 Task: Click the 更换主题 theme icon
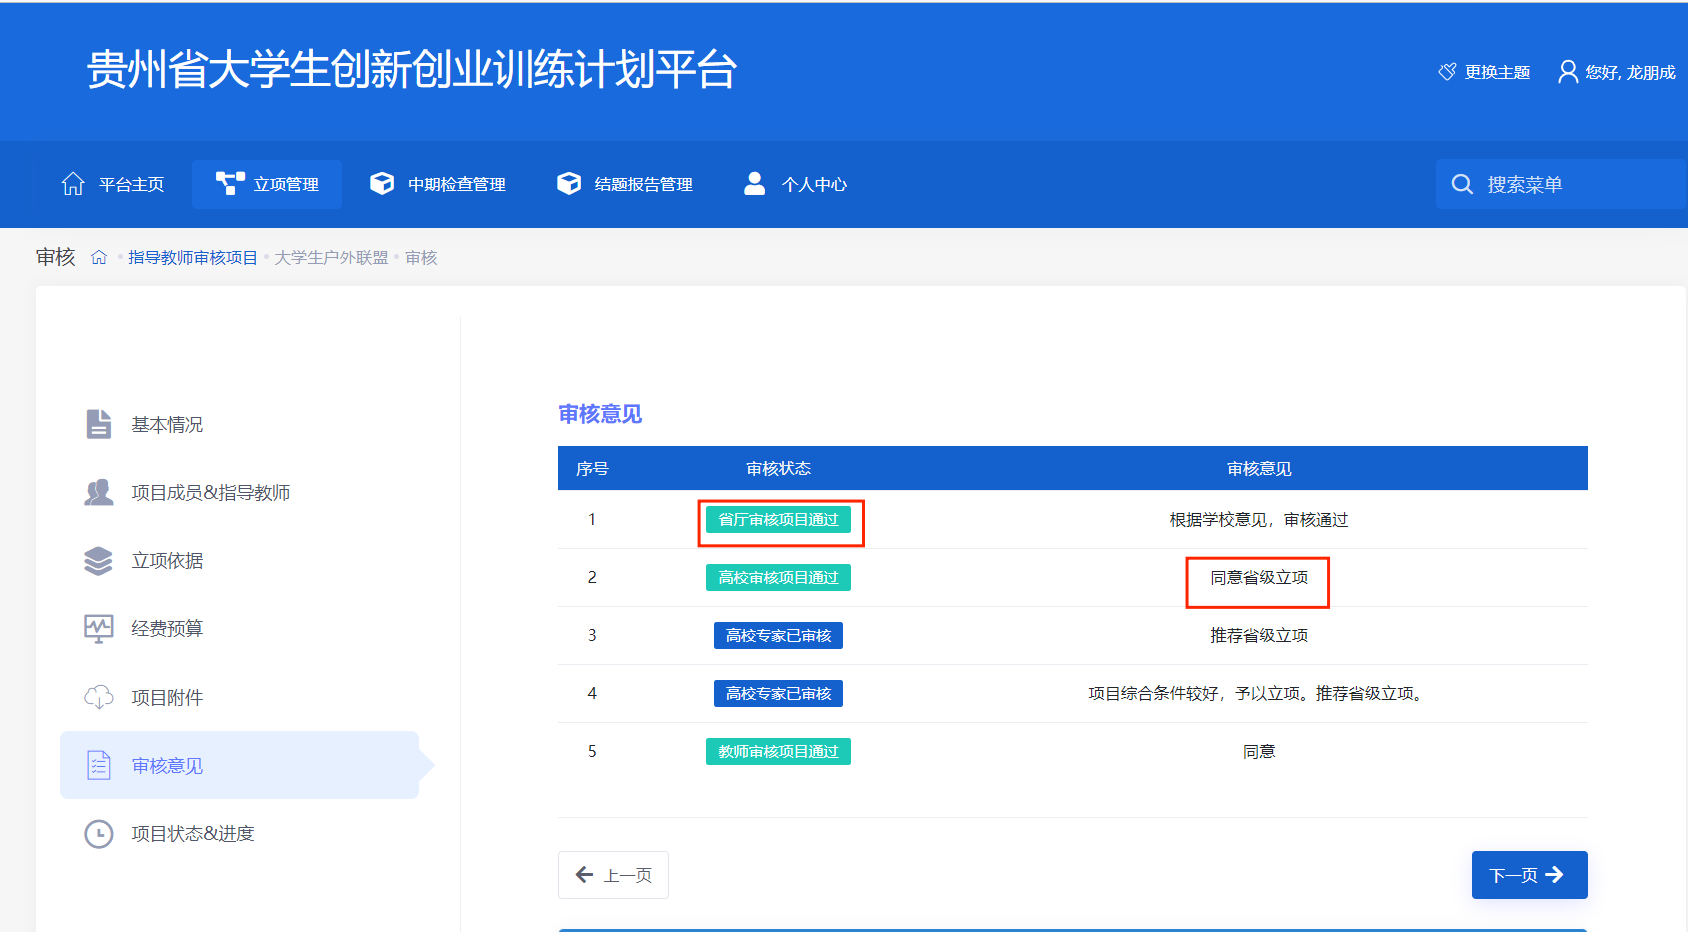1447,72
